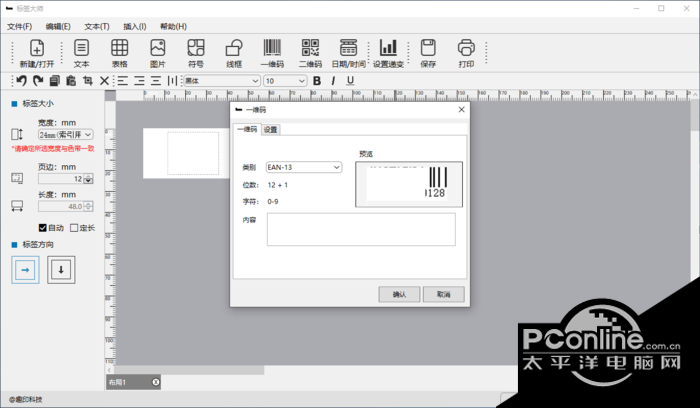The height and width of the screenshot is (408, 700).
Task: Click the 一维码 barcode toolbar icon
Action: [x=272, y=54]
